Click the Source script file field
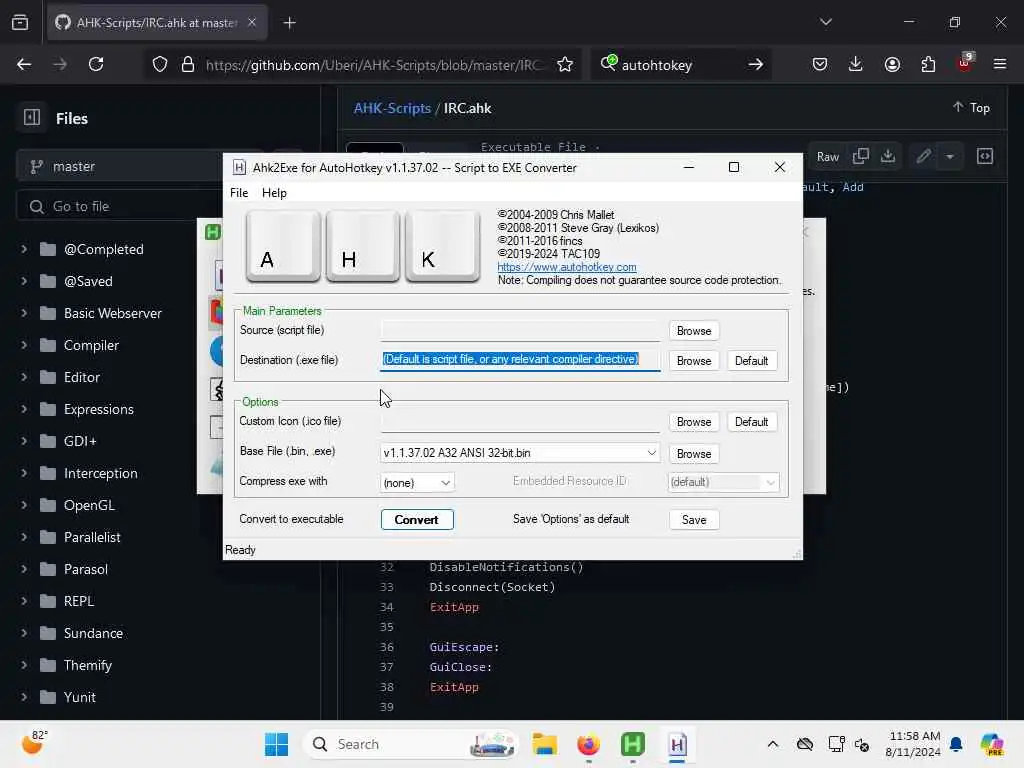Viewport: 1024px width, 768px height. pyautogui.click(x=520, y=330)
